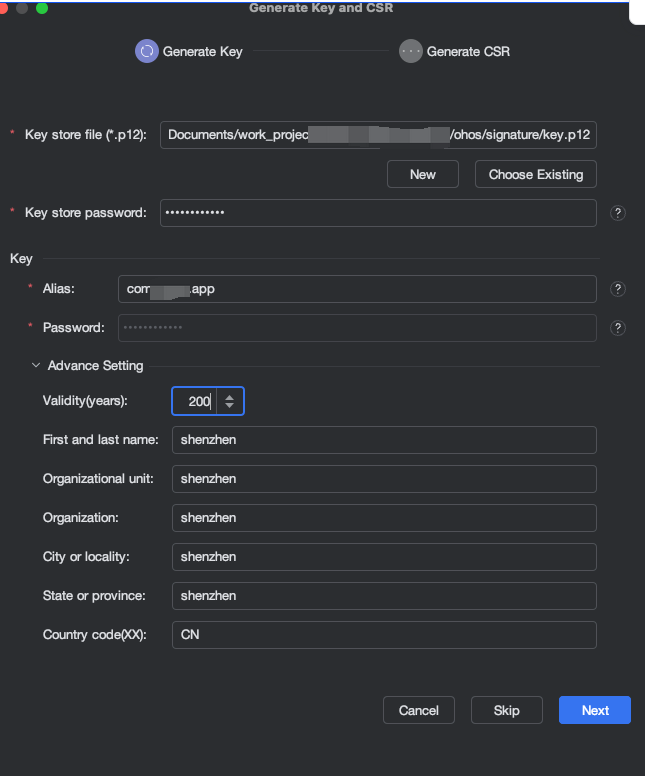
Task: Focus the State or province field
Action: click(384, 596)
